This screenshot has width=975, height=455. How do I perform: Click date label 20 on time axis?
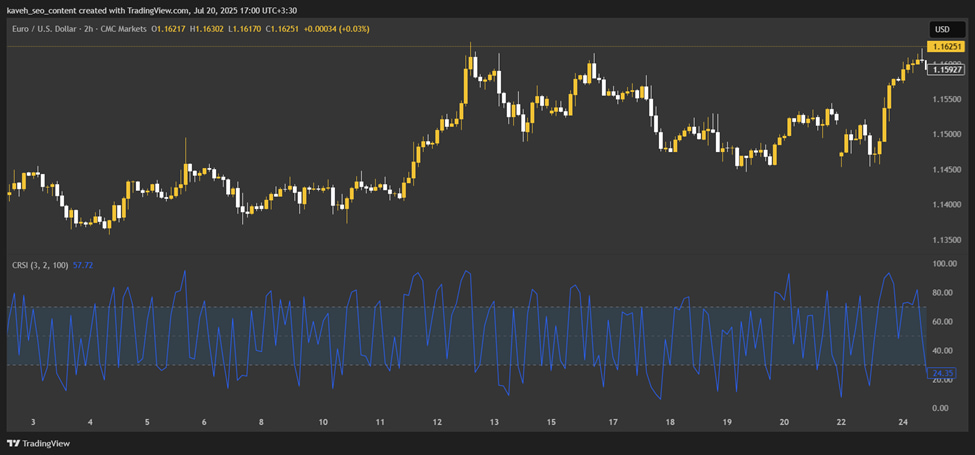pyautogui.click(x=784, y=423)
